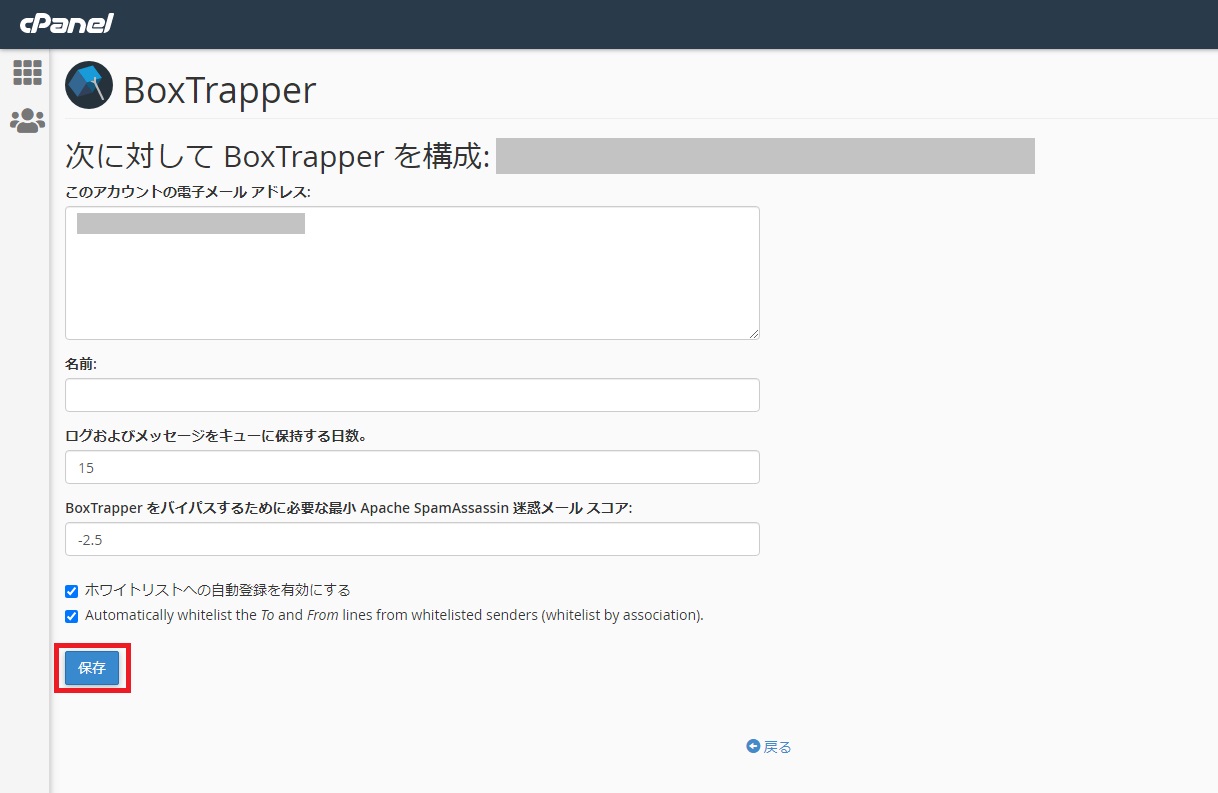The width and height of the screenshot is (1218, 793).
Task: Click into the 名前 name field
Action: point(412,395)
